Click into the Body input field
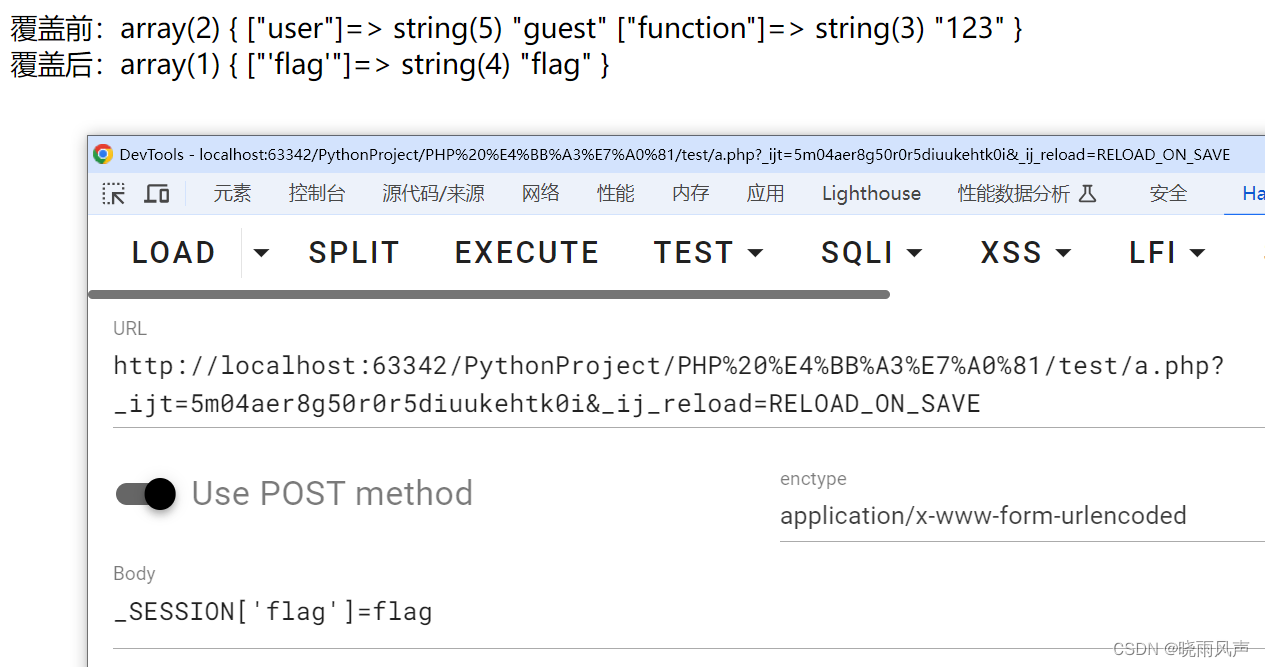Viewport: 1265px width, 667px height. (x=689, y=612)
